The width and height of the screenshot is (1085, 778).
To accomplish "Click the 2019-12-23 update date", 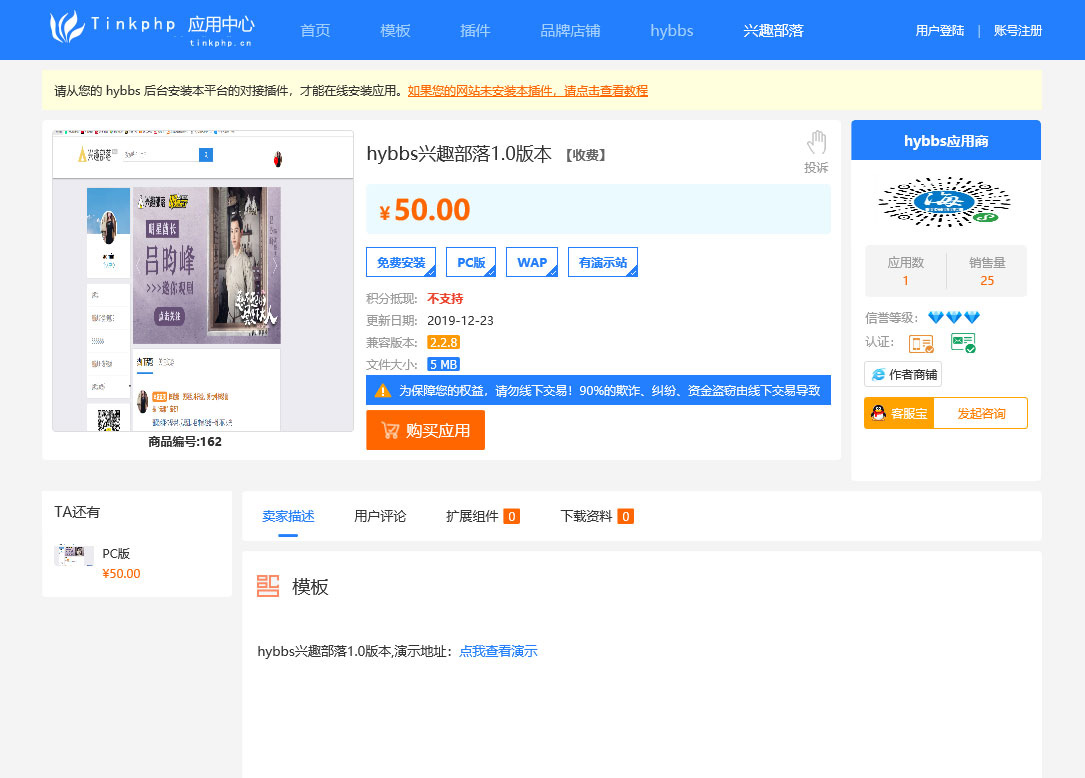I will 460,320.
